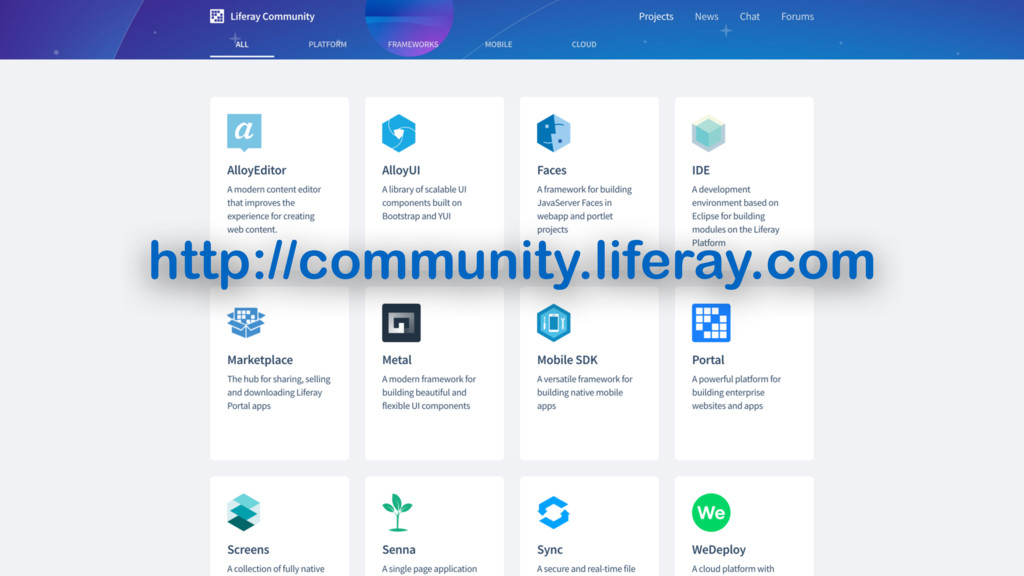
Task: Click 'A single page application' text
Action: [430, 569]
